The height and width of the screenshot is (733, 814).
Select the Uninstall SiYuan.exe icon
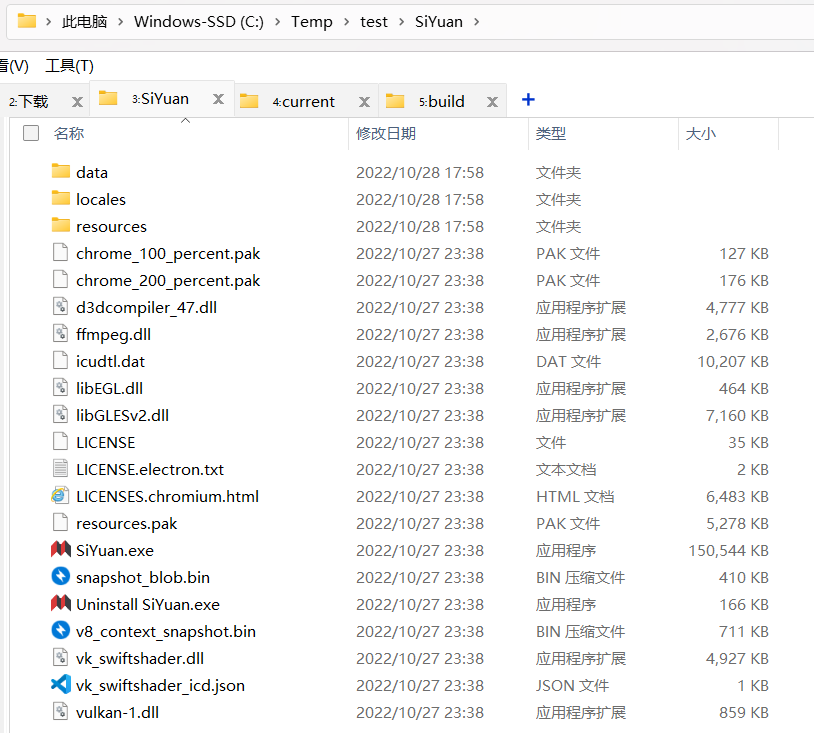point(61,603)
